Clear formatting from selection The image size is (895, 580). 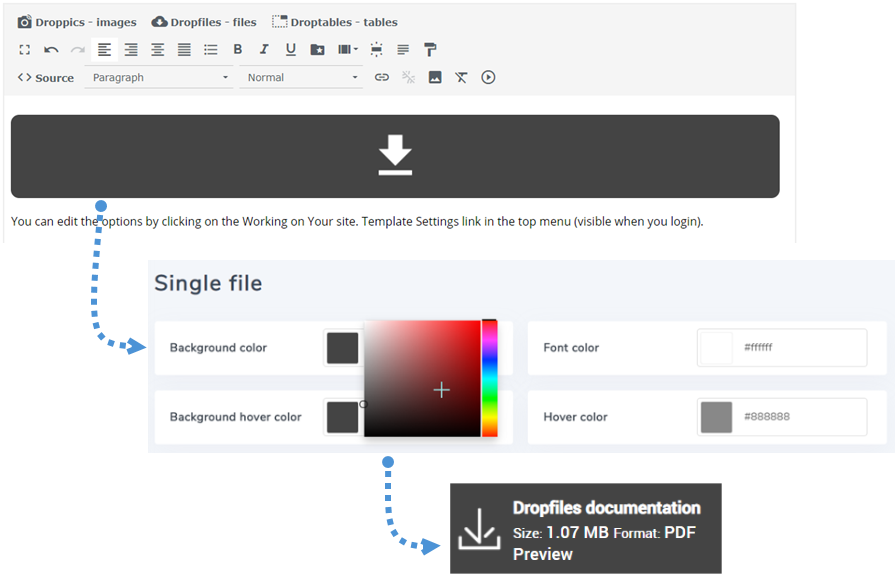pos(461,77)
